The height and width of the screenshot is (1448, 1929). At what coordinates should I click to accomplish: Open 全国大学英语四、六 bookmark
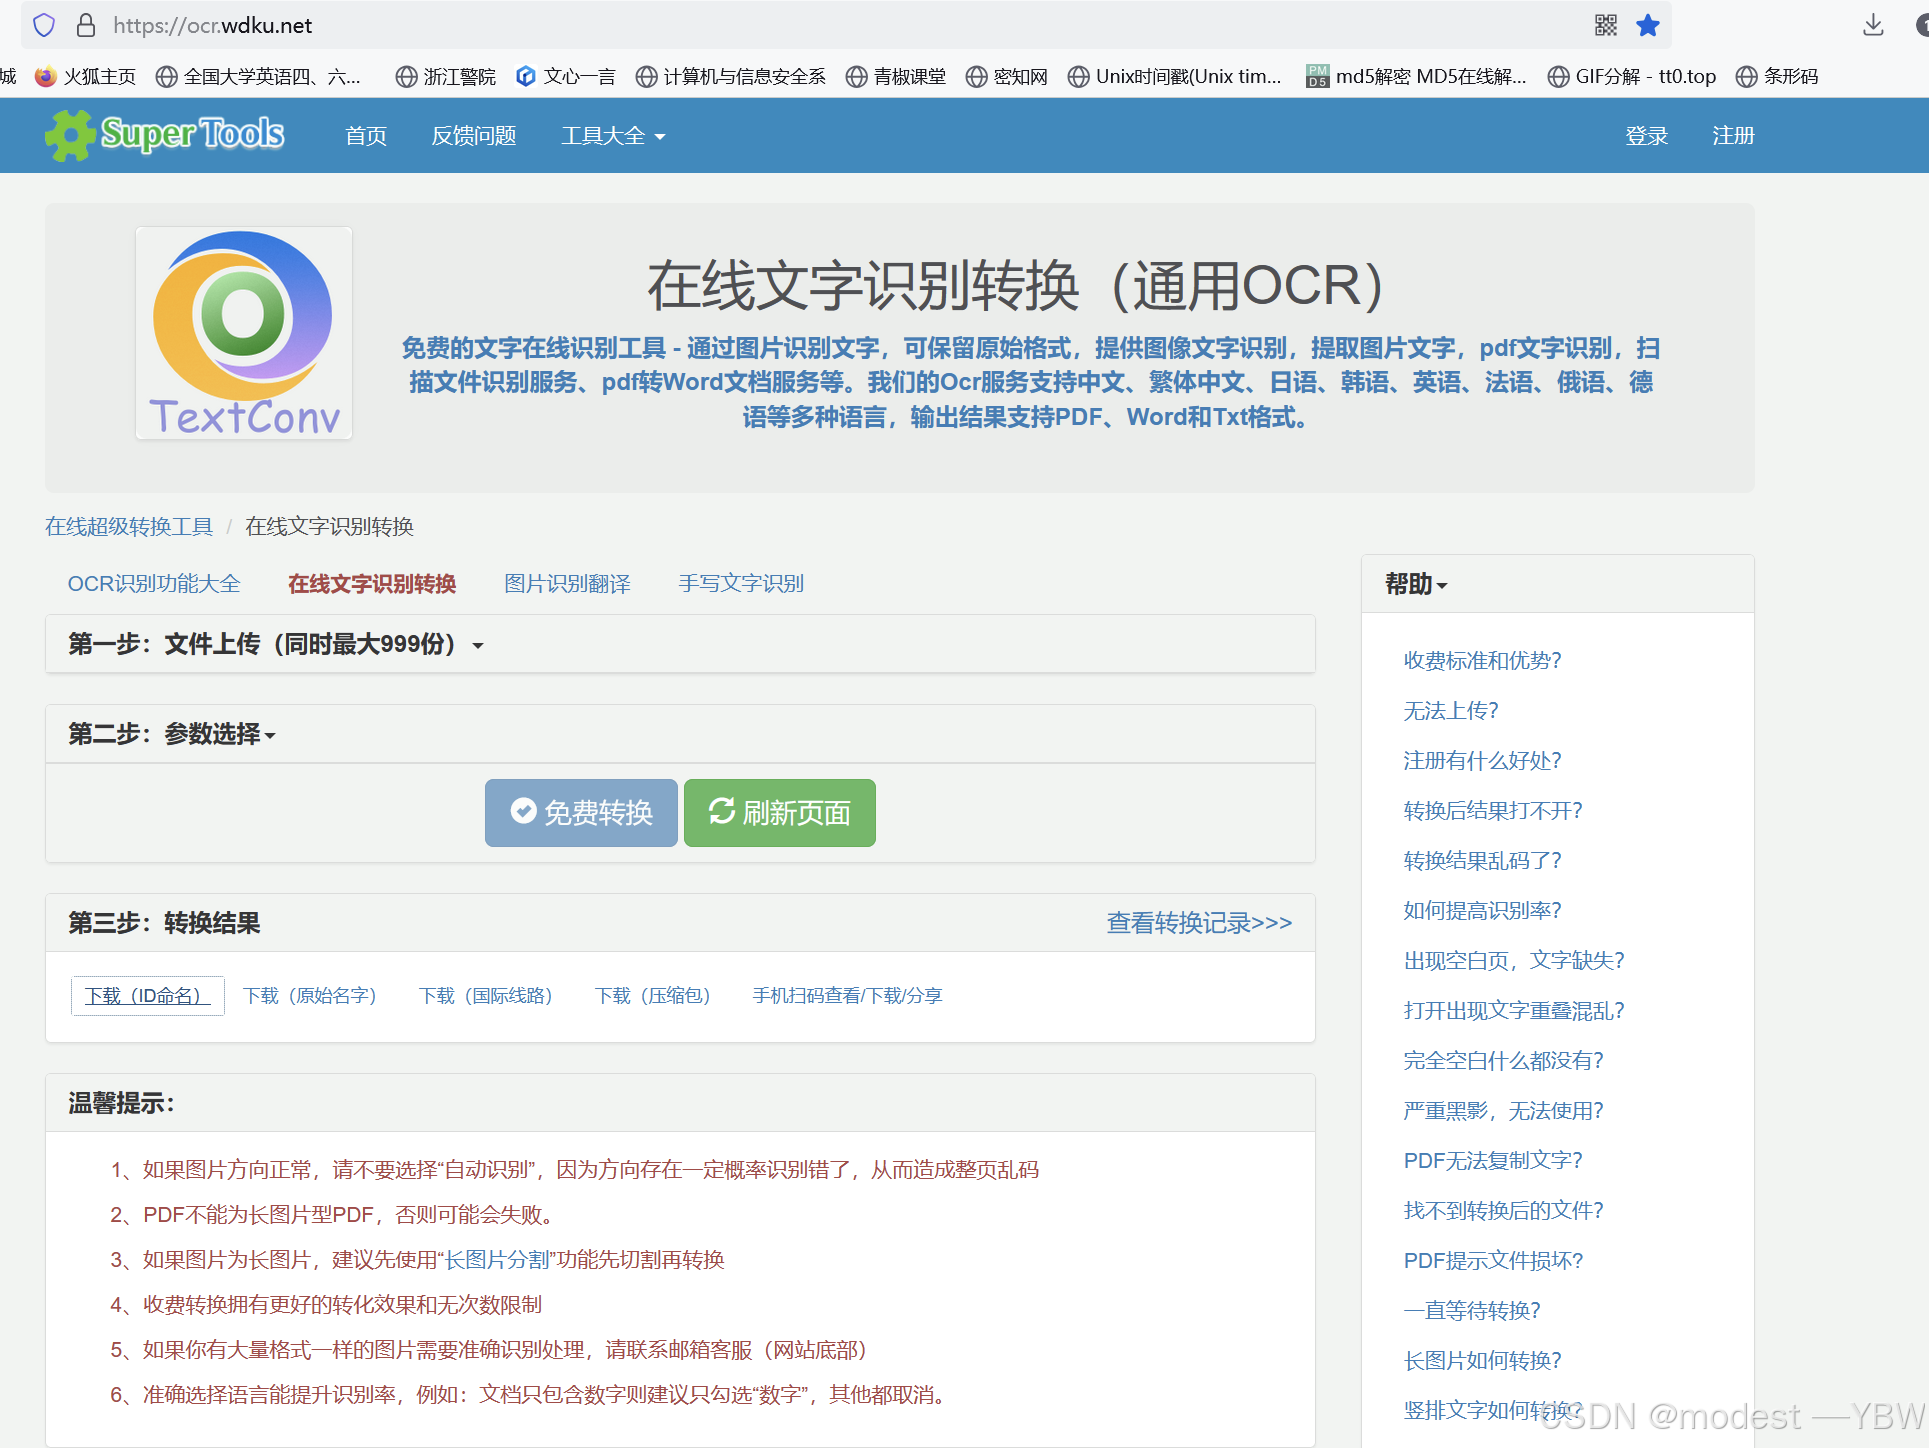point(259,77)
